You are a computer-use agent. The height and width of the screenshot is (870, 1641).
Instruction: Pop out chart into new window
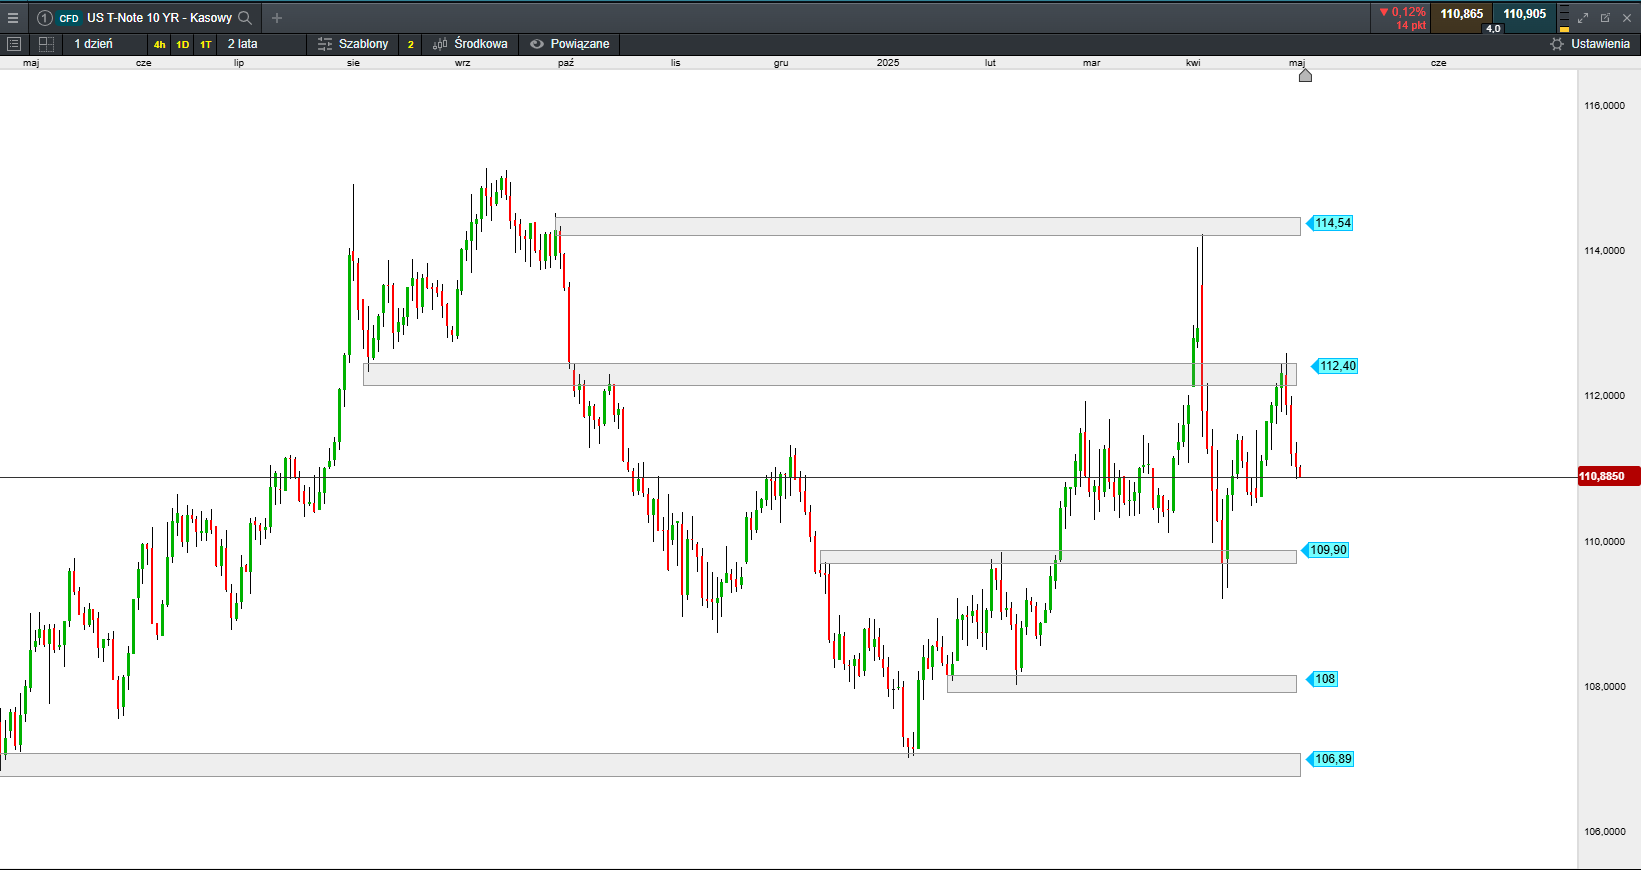(1605, 18)
